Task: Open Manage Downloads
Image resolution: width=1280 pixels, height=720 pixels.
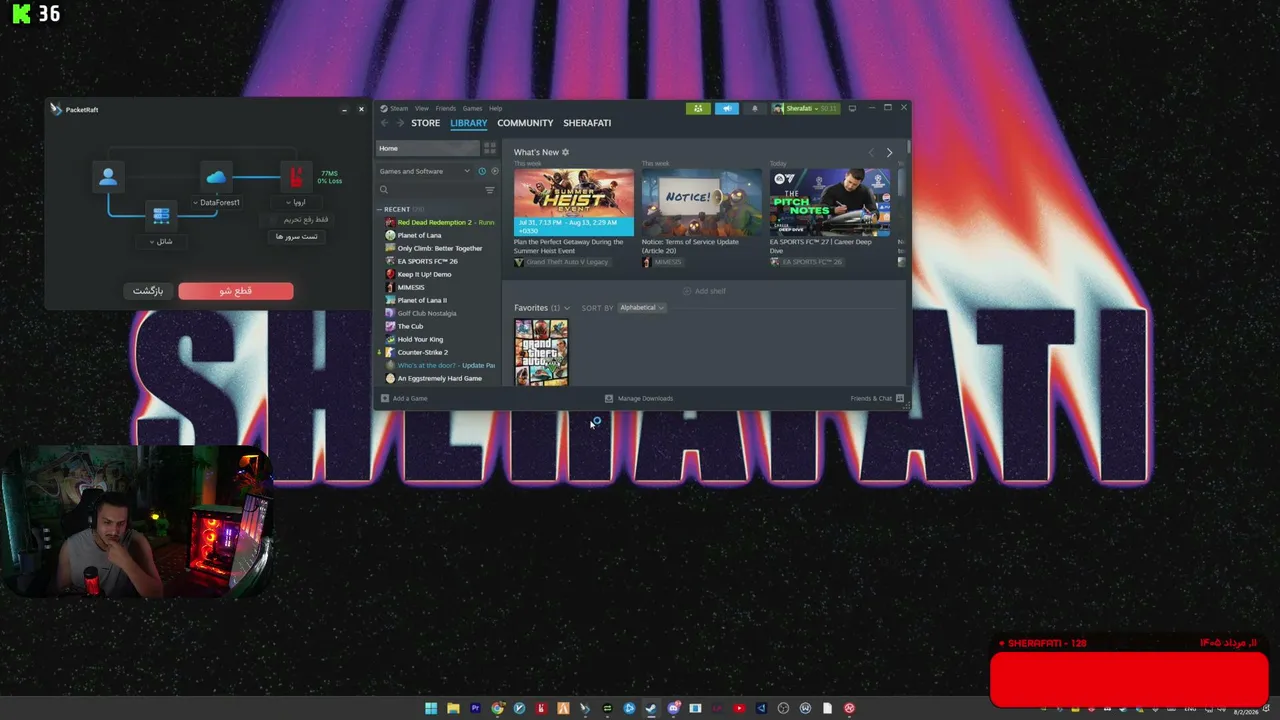Action: pyautogui.click(x=638, y=398)
